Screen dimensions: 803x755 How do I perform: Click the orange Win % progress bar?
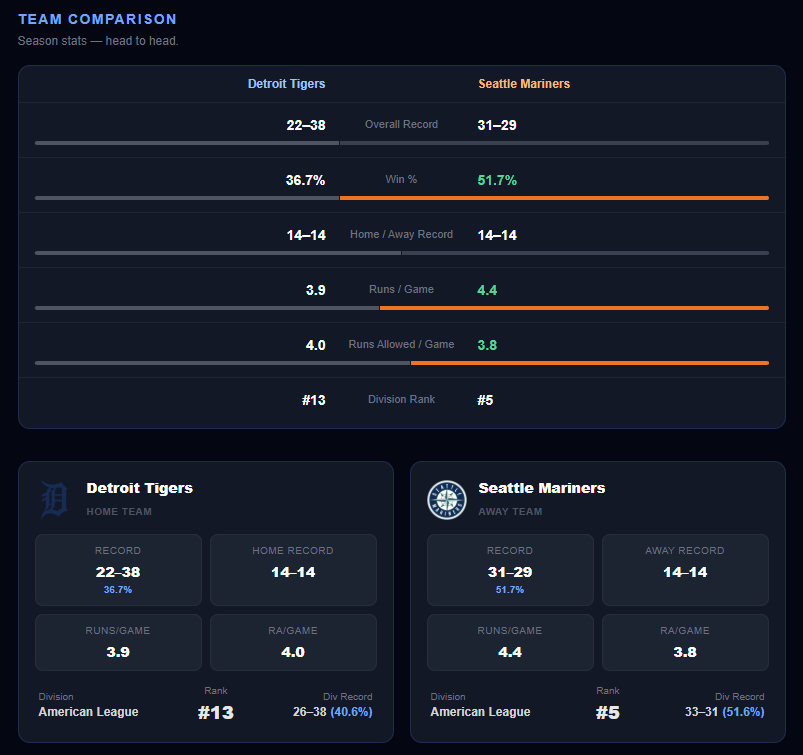click(x=554, y=198)
